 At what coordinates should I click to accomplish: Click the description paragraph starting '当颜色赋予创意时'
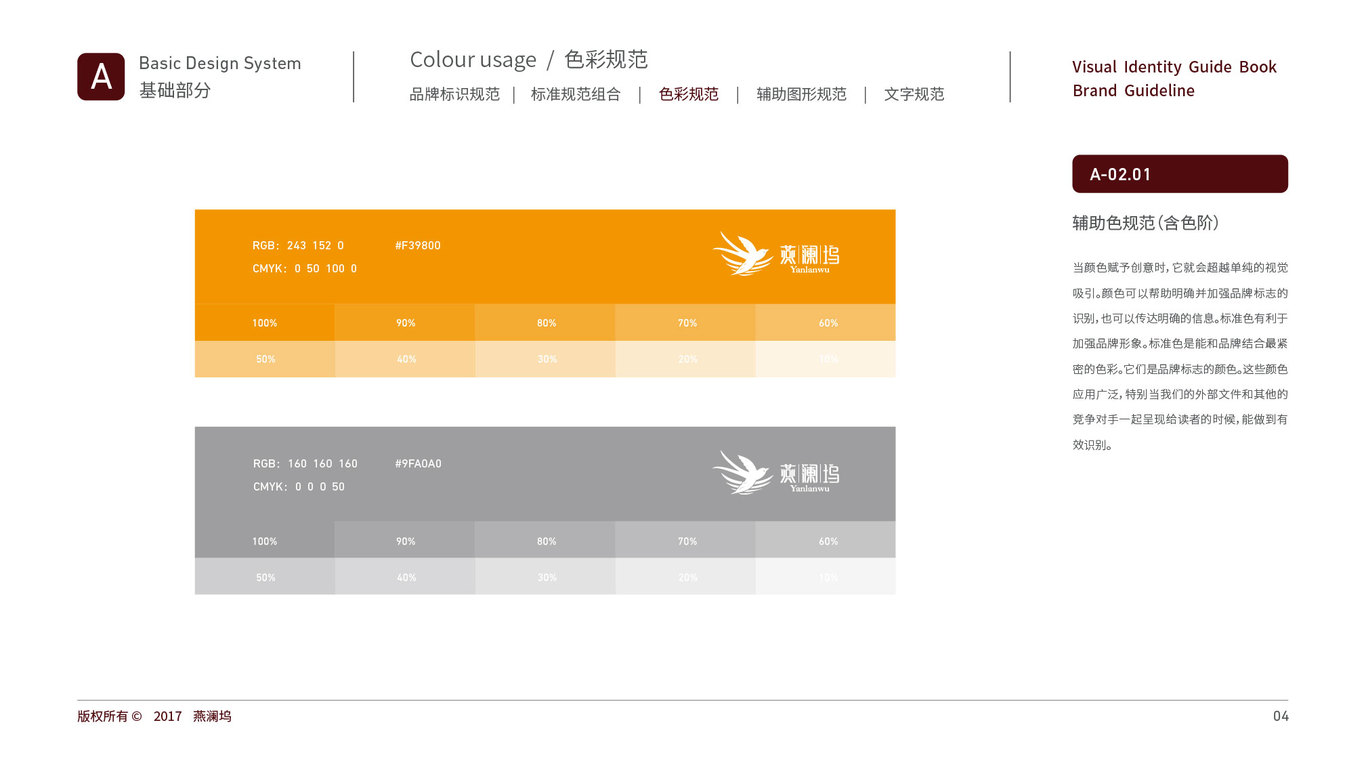pos(1180,357)
